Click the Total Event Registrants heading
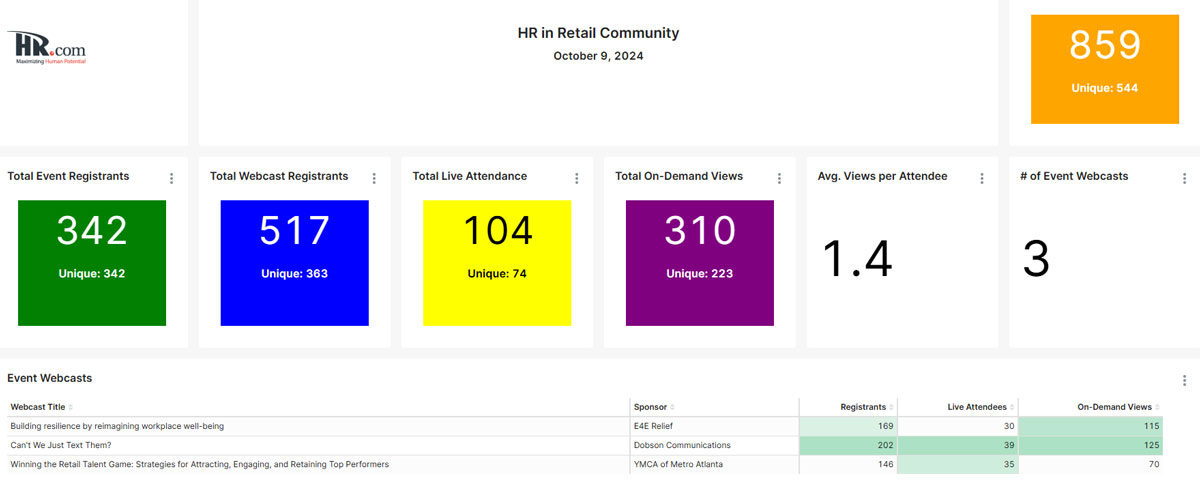1200x490 pixels. [x=68, y=176]
